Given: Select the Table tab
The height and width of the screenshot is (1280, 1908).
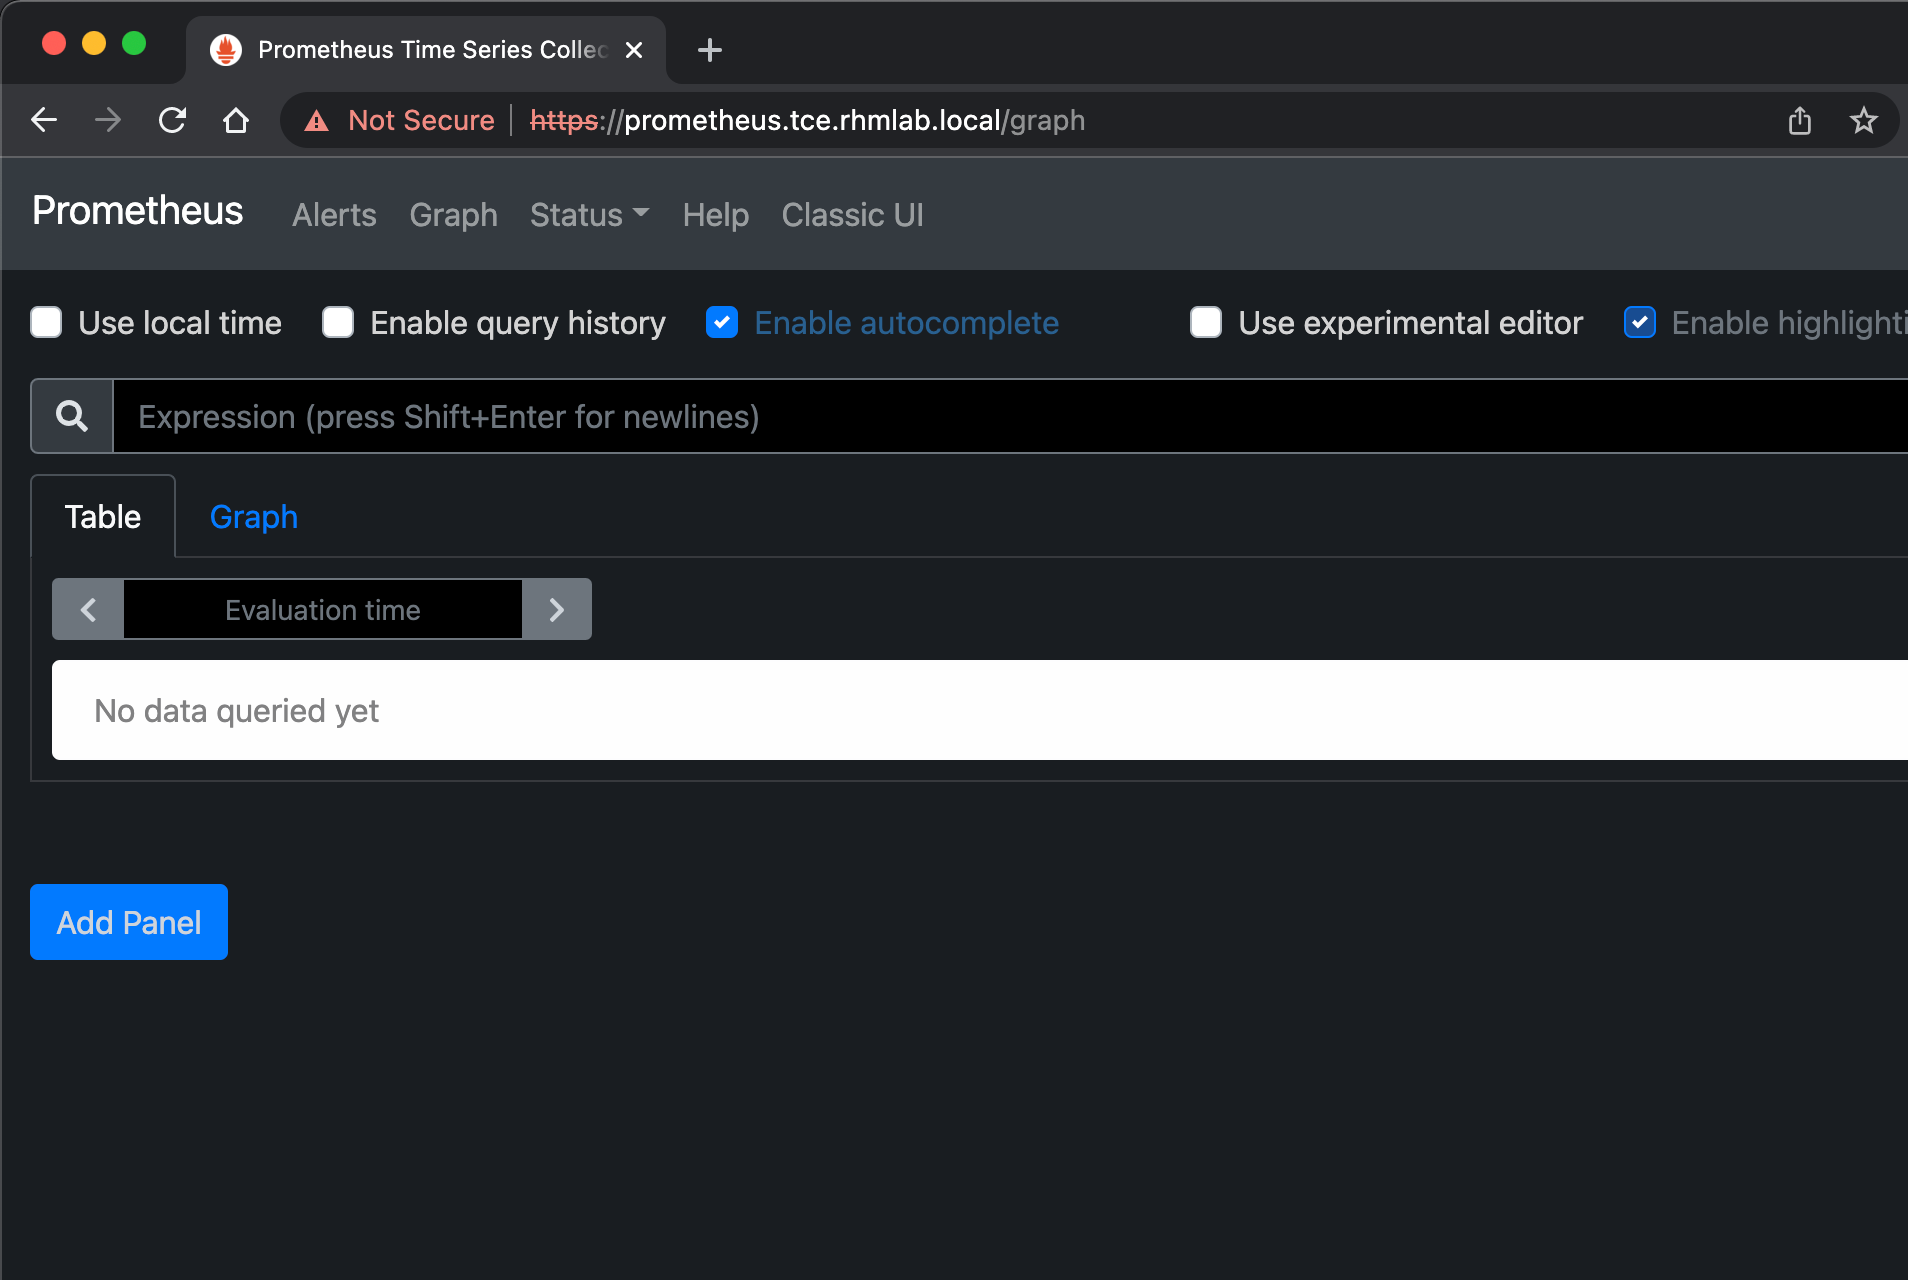Looking at the screenshot, I should pyautogui.click(x=103, y=517).
